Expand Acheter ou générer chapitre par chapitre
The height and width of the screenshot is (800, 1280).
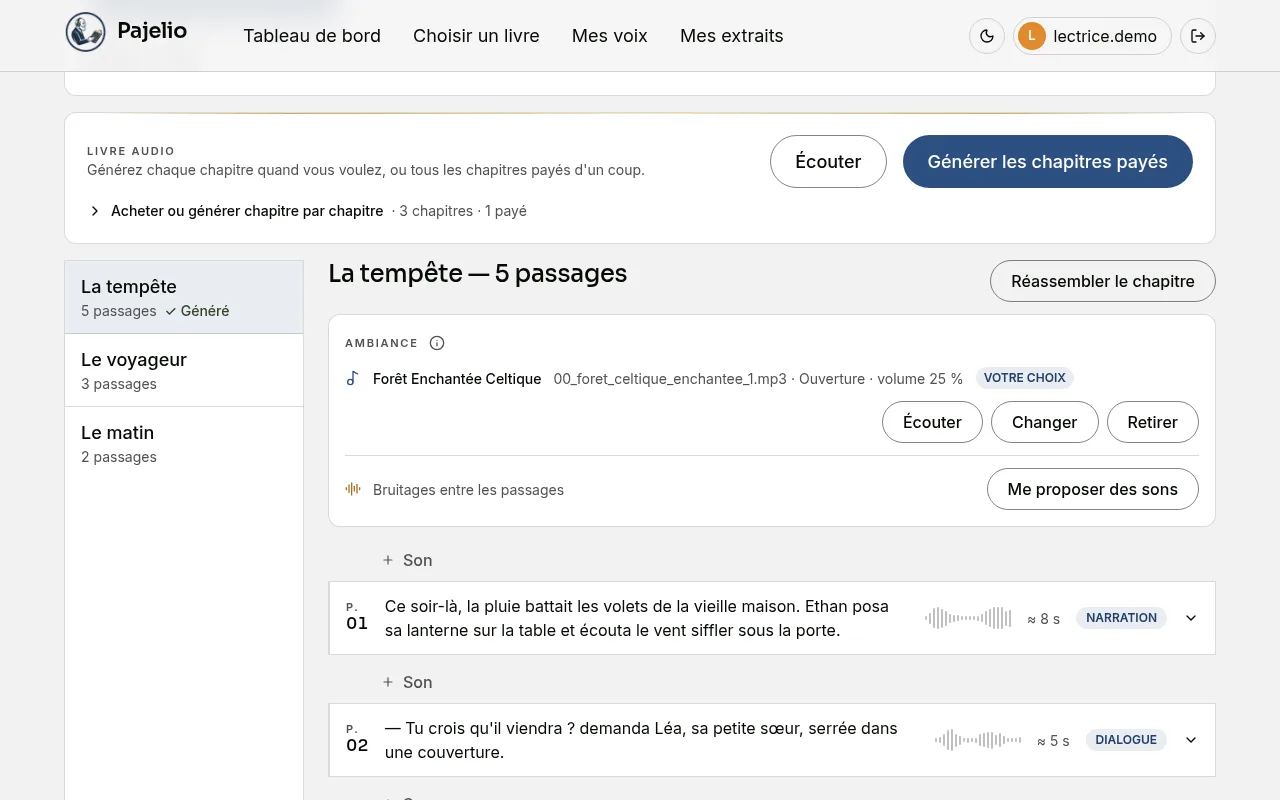(237, 211)
